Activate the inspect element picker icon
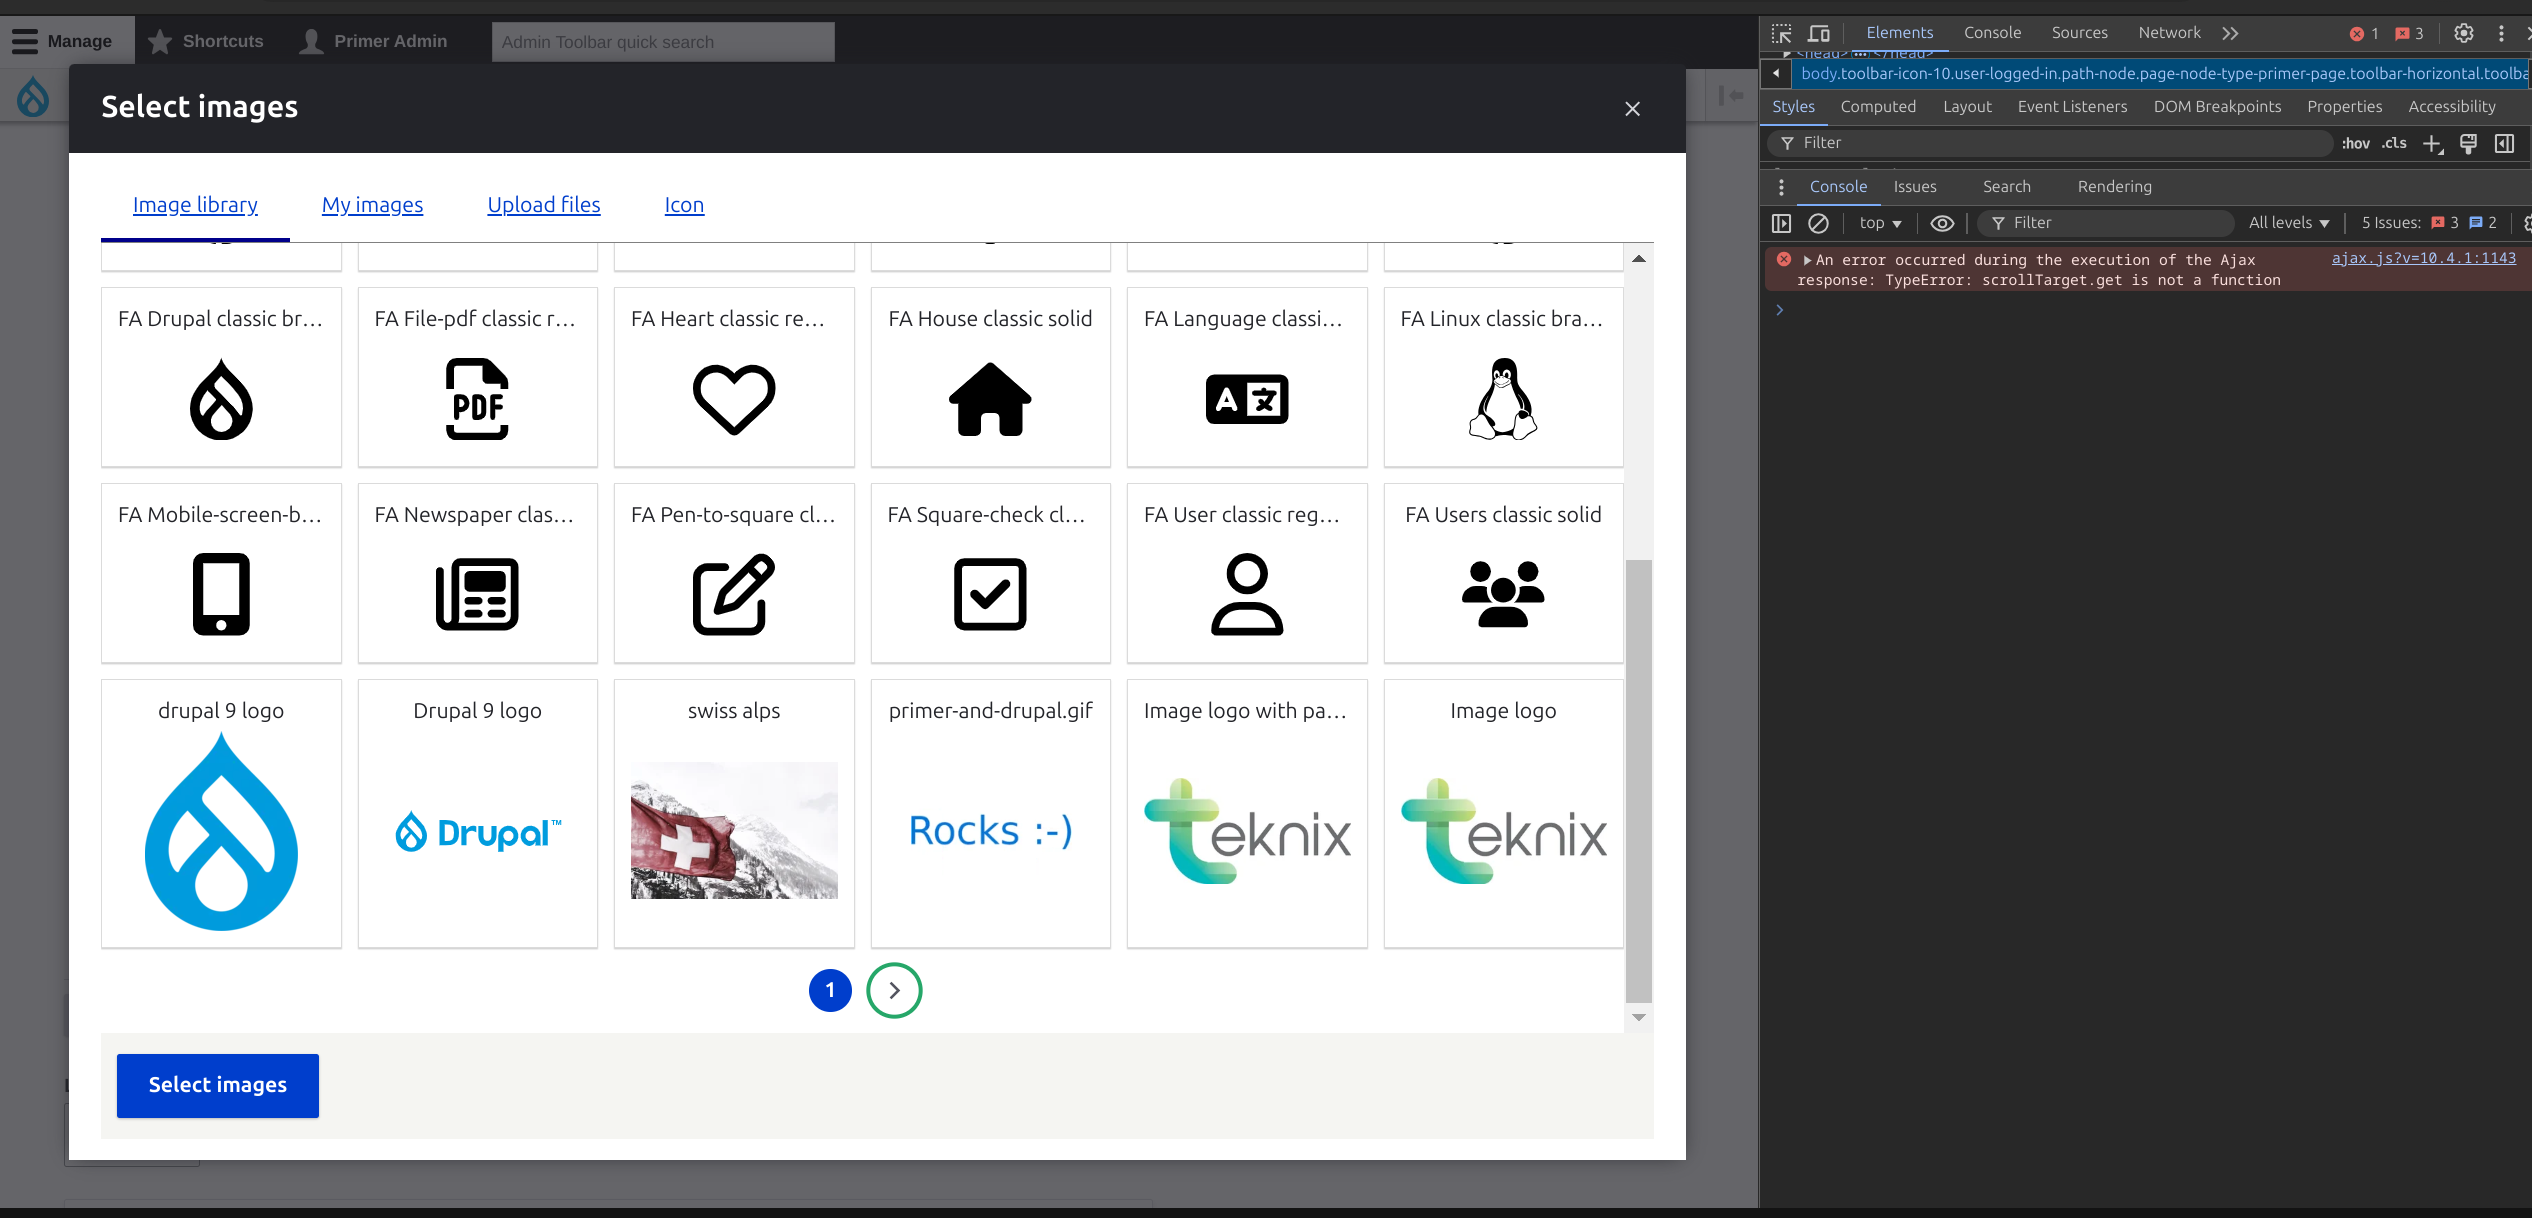The height and width of the screenshot is (1218, 2532). (x=1781, y=33)
